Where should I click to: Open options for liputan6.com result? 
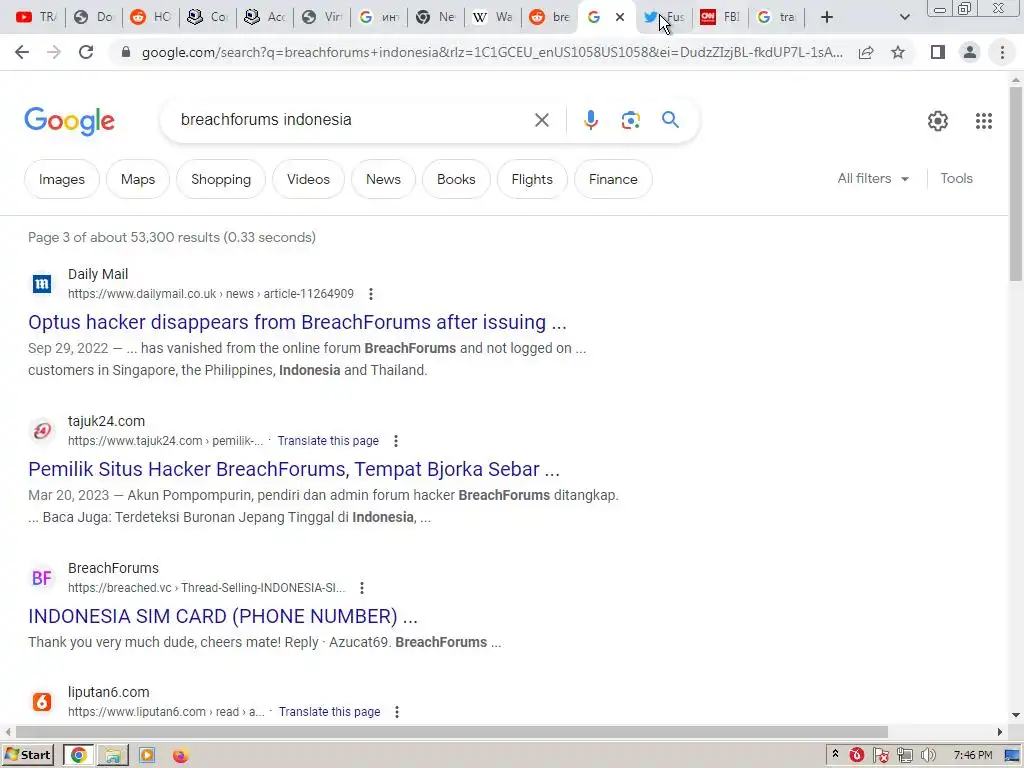click(x=396, y=712)
